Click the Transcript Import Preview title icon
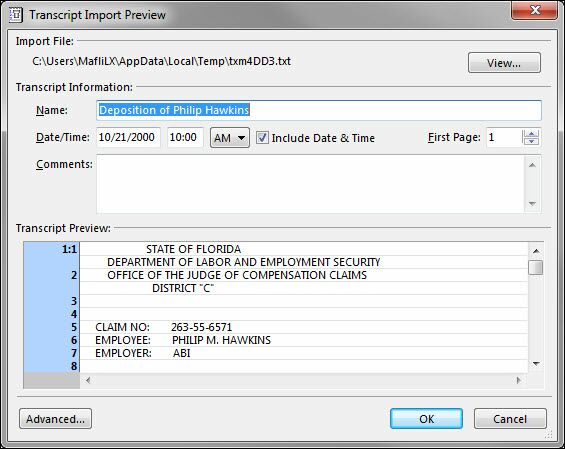The image size is (565, 449). [x=16, y=15]
